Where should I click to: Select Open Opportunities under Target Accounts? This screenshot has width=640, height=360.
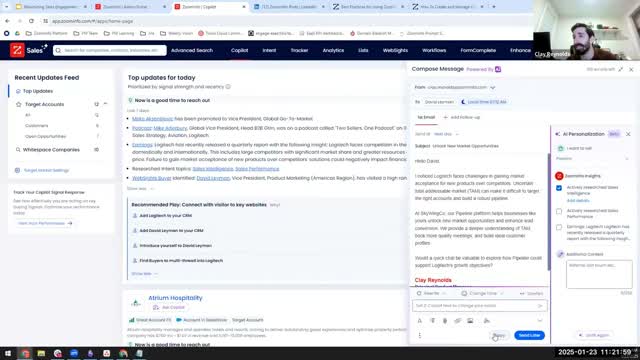[45, 136]
